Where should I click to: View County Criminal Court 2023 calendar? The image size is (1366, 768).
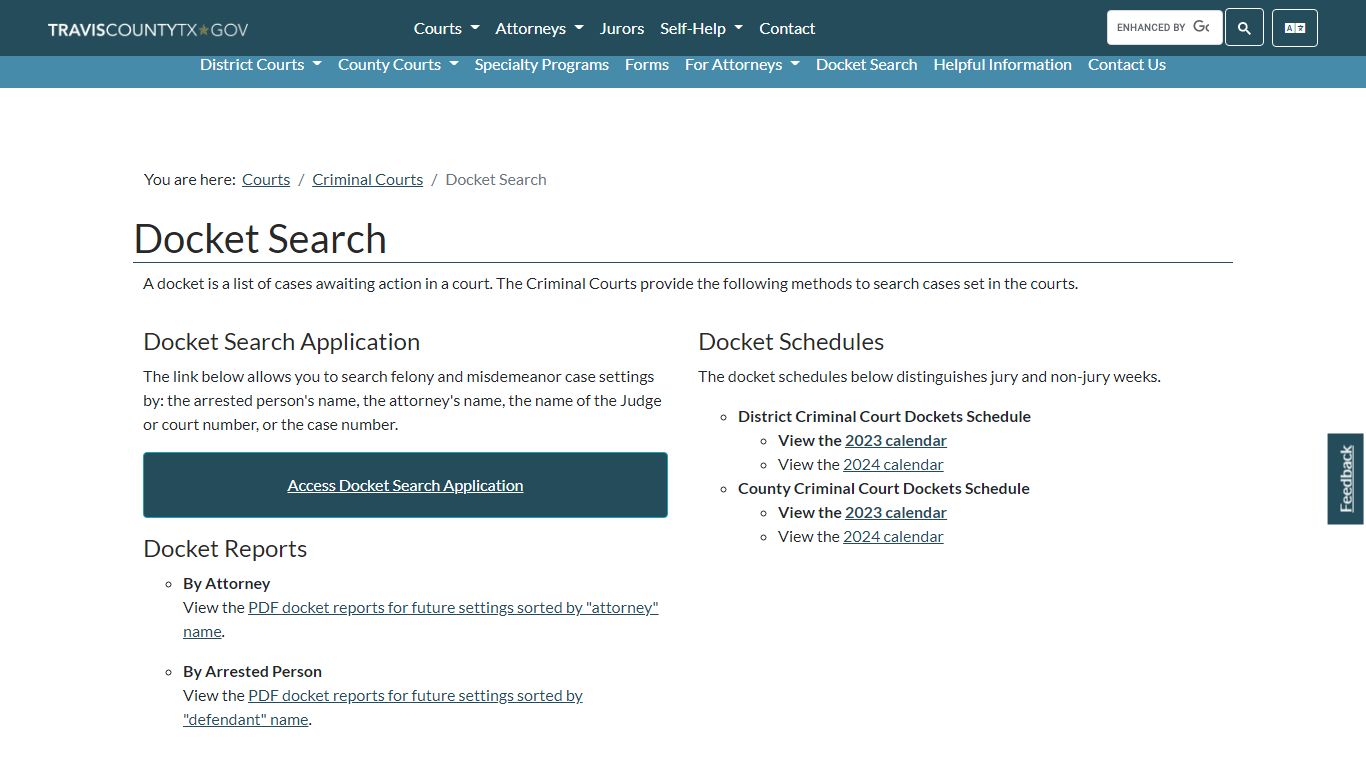(x=896, y=512)
